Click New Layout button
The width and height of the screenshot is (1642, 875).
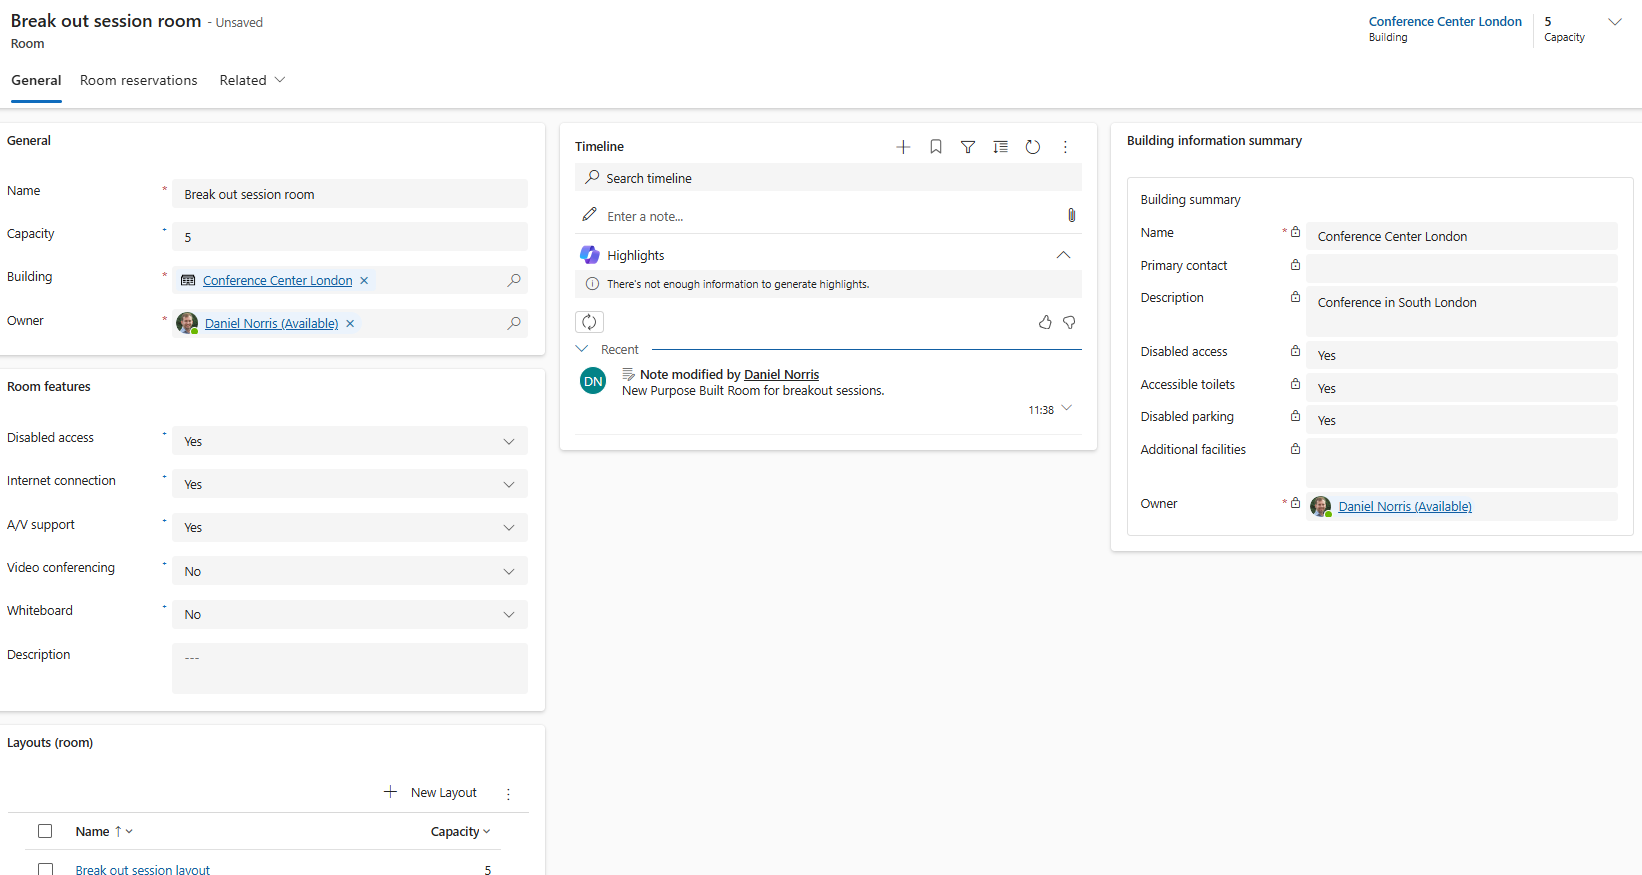(x=431, y=792)
